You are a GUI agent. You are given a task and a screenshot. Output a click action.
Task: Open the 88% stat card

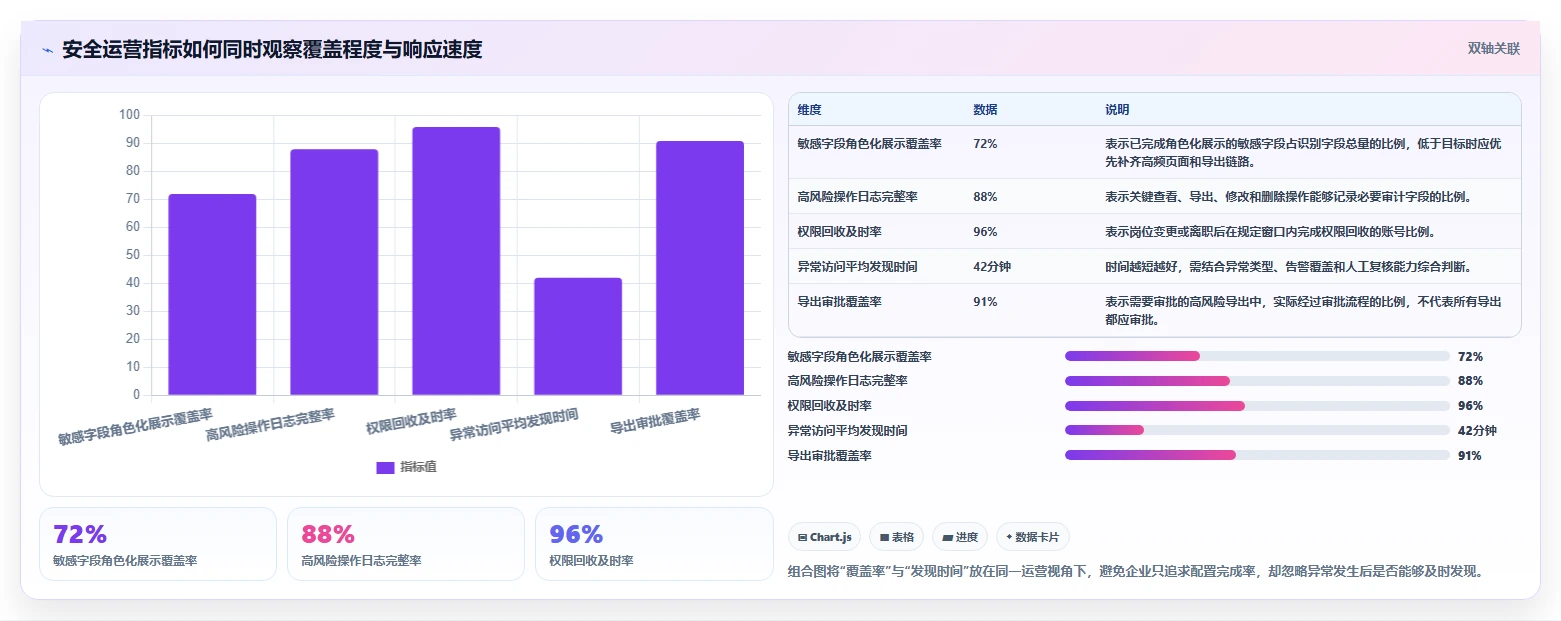406,544
